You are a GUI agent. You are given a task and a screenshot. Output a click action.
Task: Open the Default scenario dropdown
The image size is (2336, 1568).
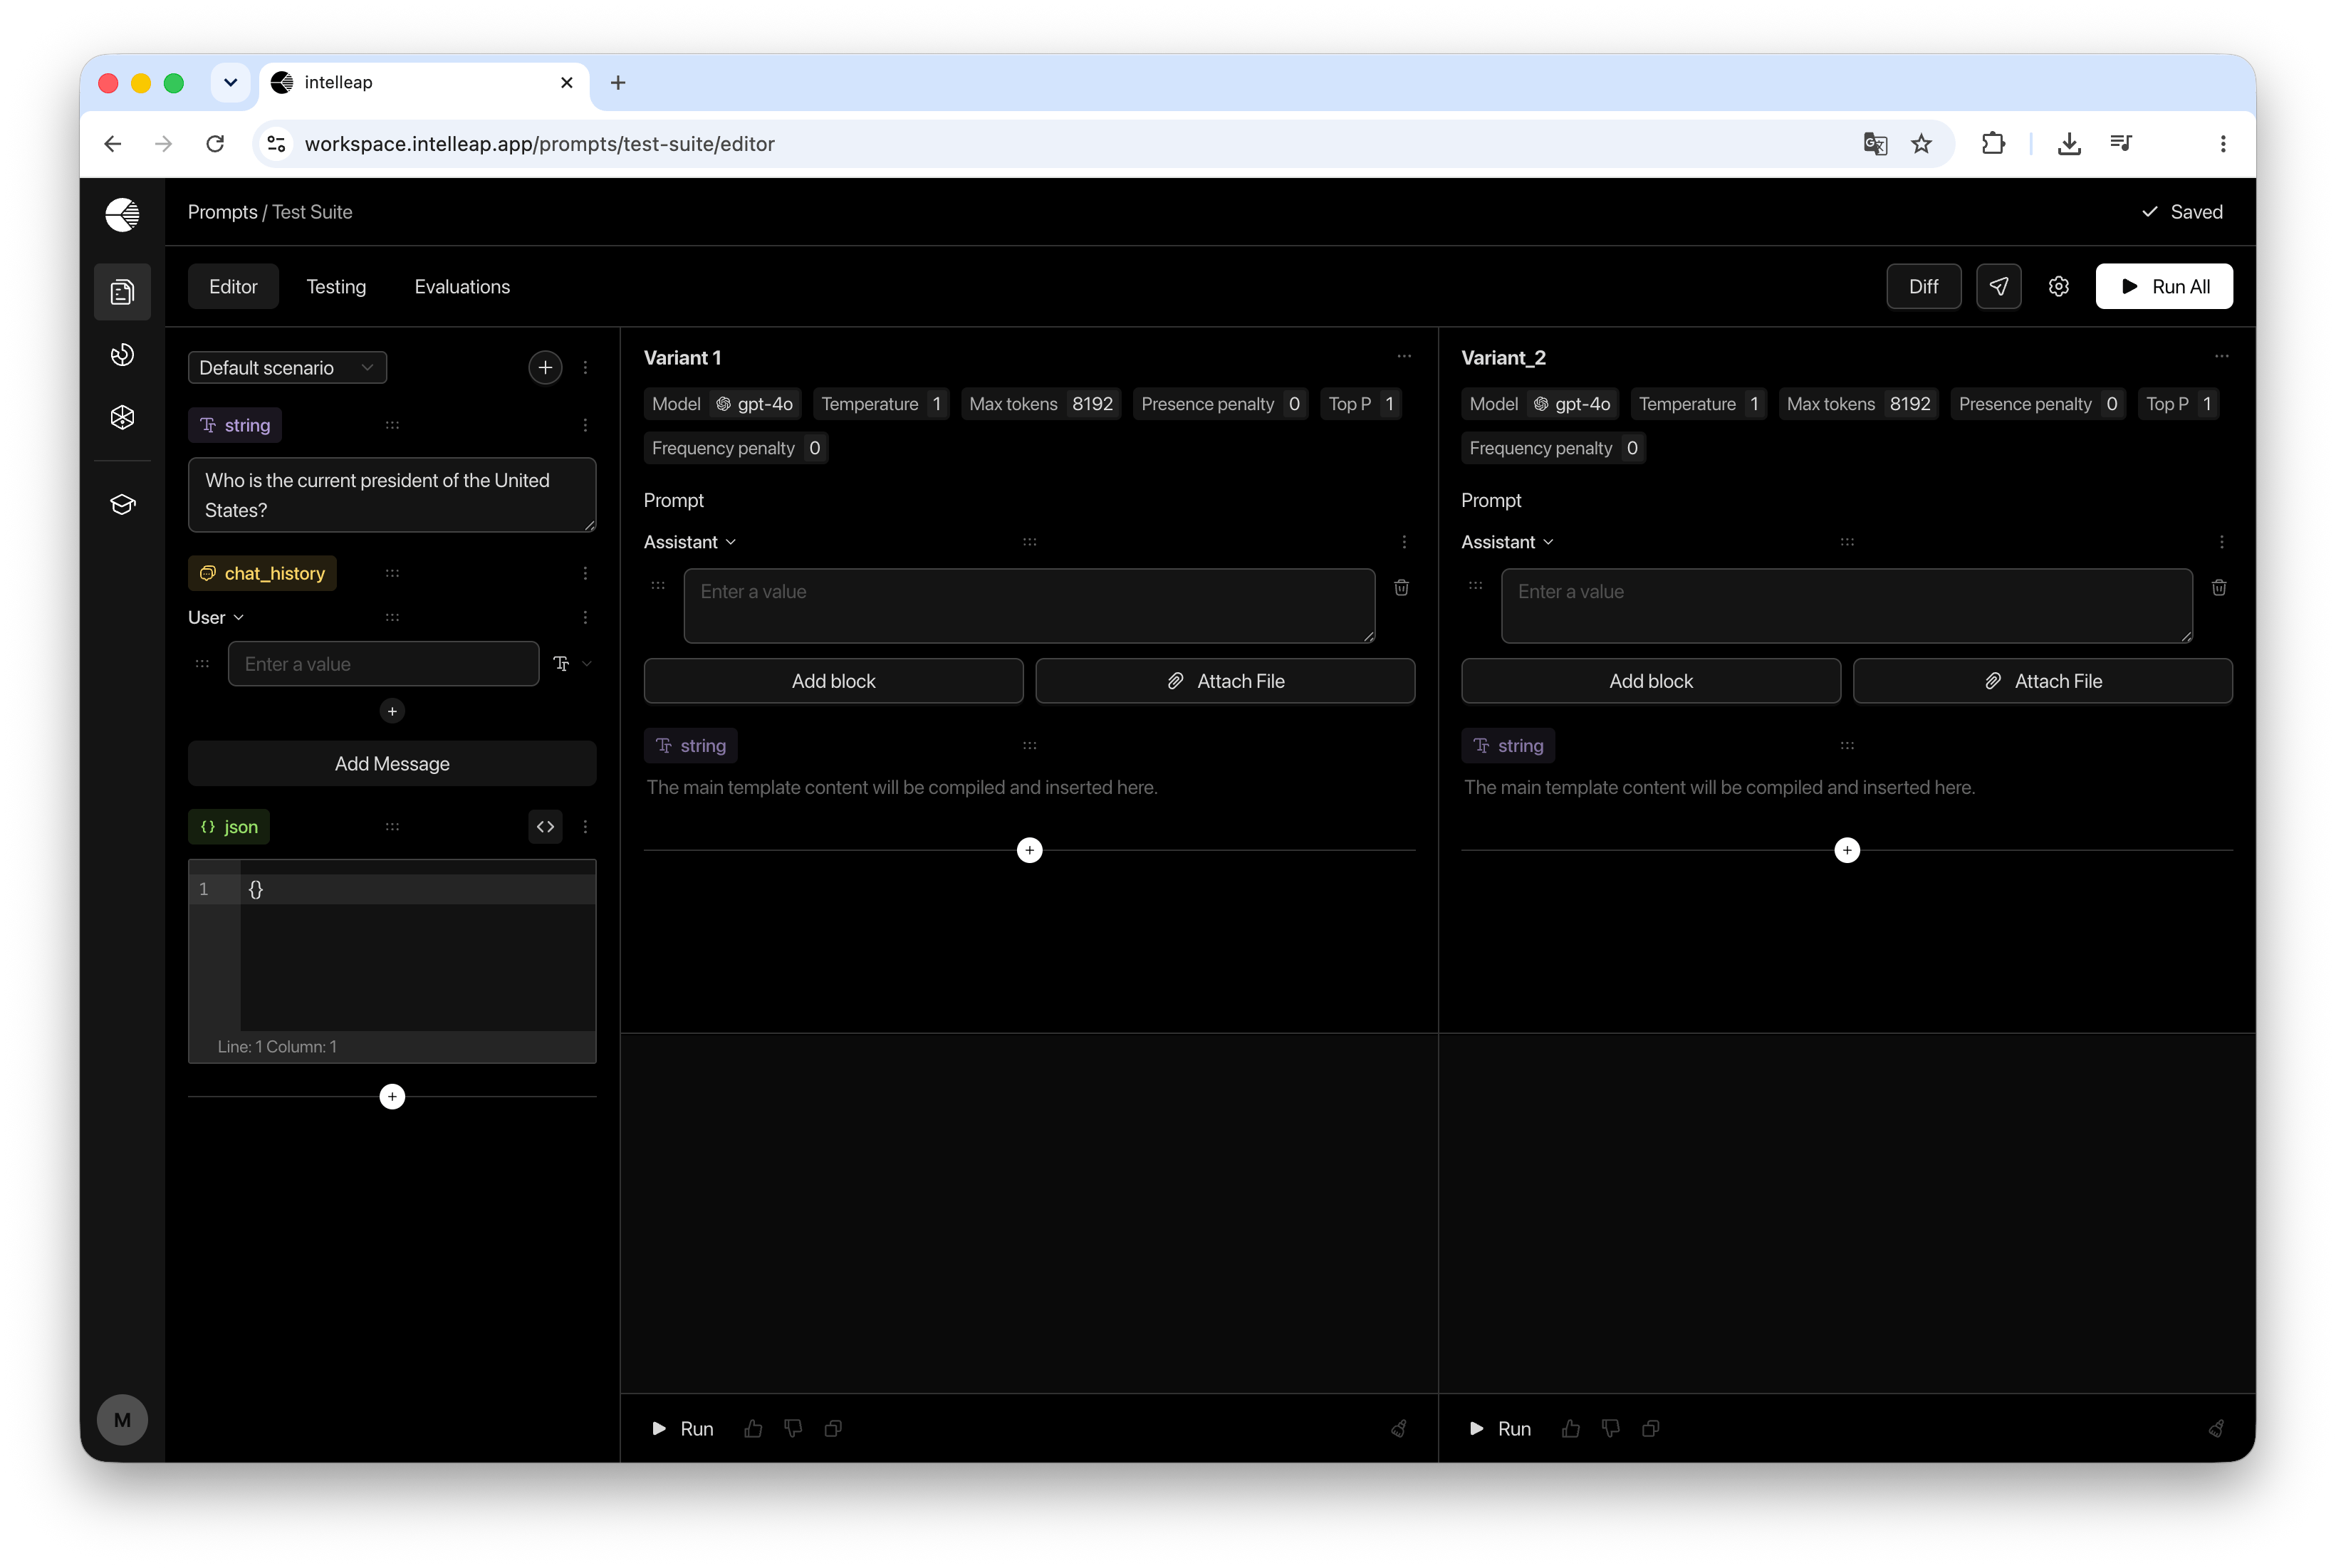tap(287, 368)
